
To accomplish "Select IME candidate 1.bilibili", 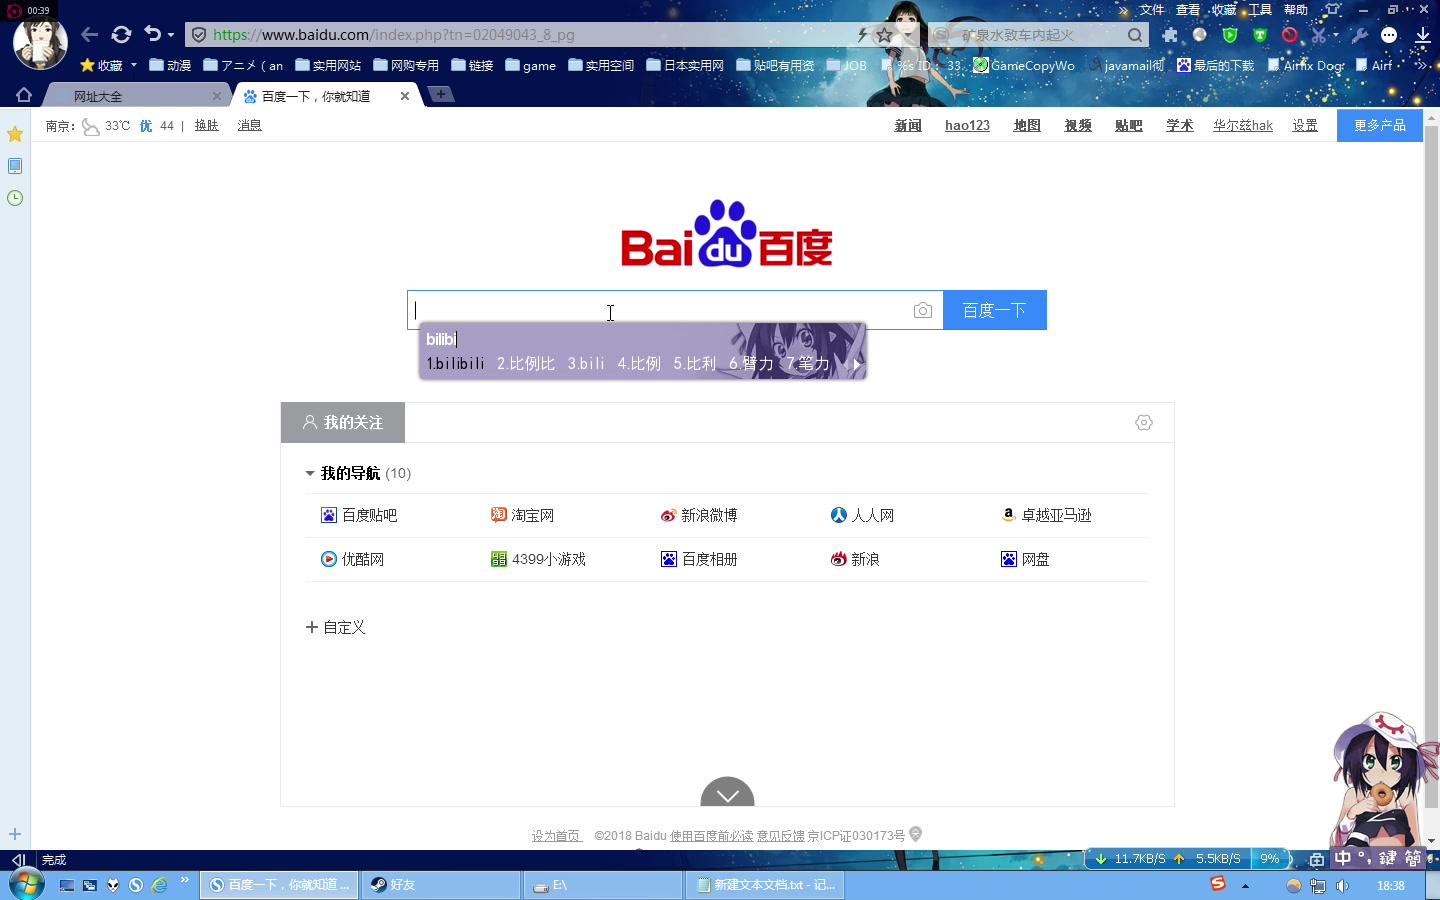I will tap(455, 363).
